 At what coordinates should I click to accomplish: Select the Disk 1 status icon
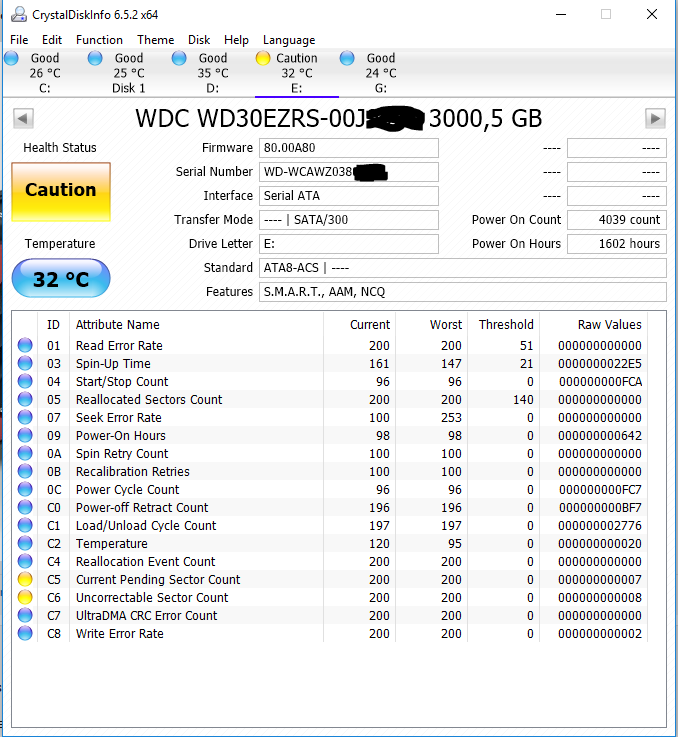click(x=95, y=58)
